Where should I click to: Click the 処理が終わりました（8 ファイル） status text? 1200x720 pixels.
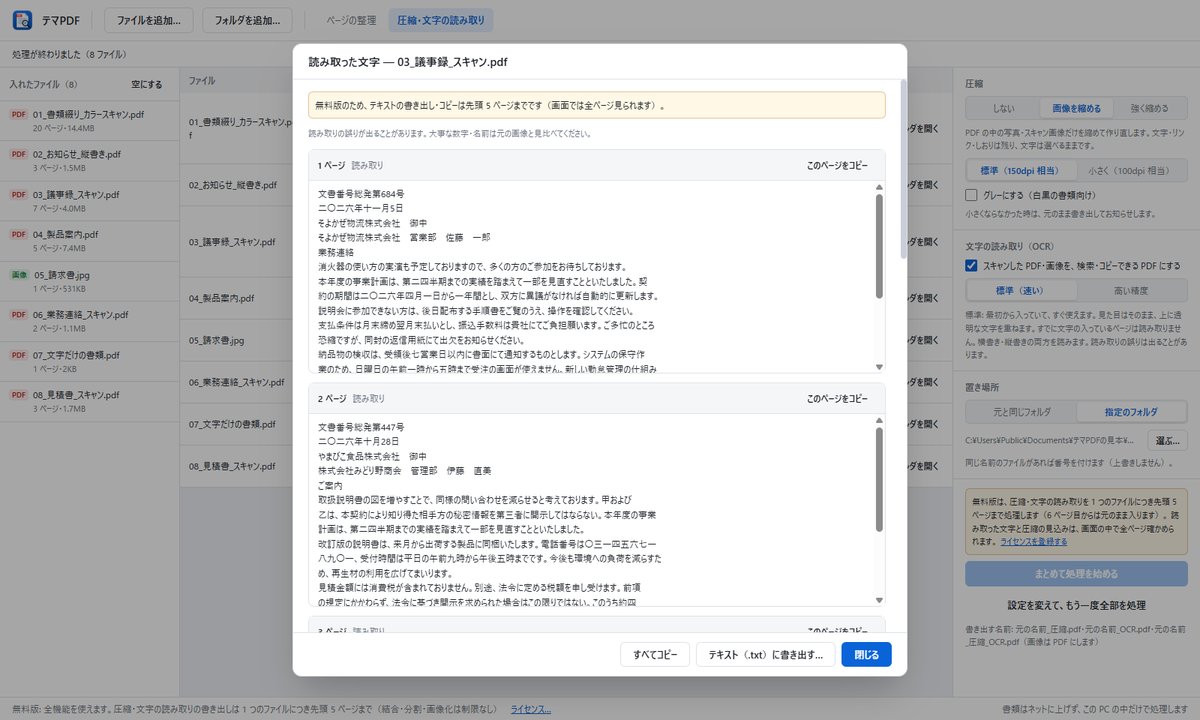coord(69,54)
